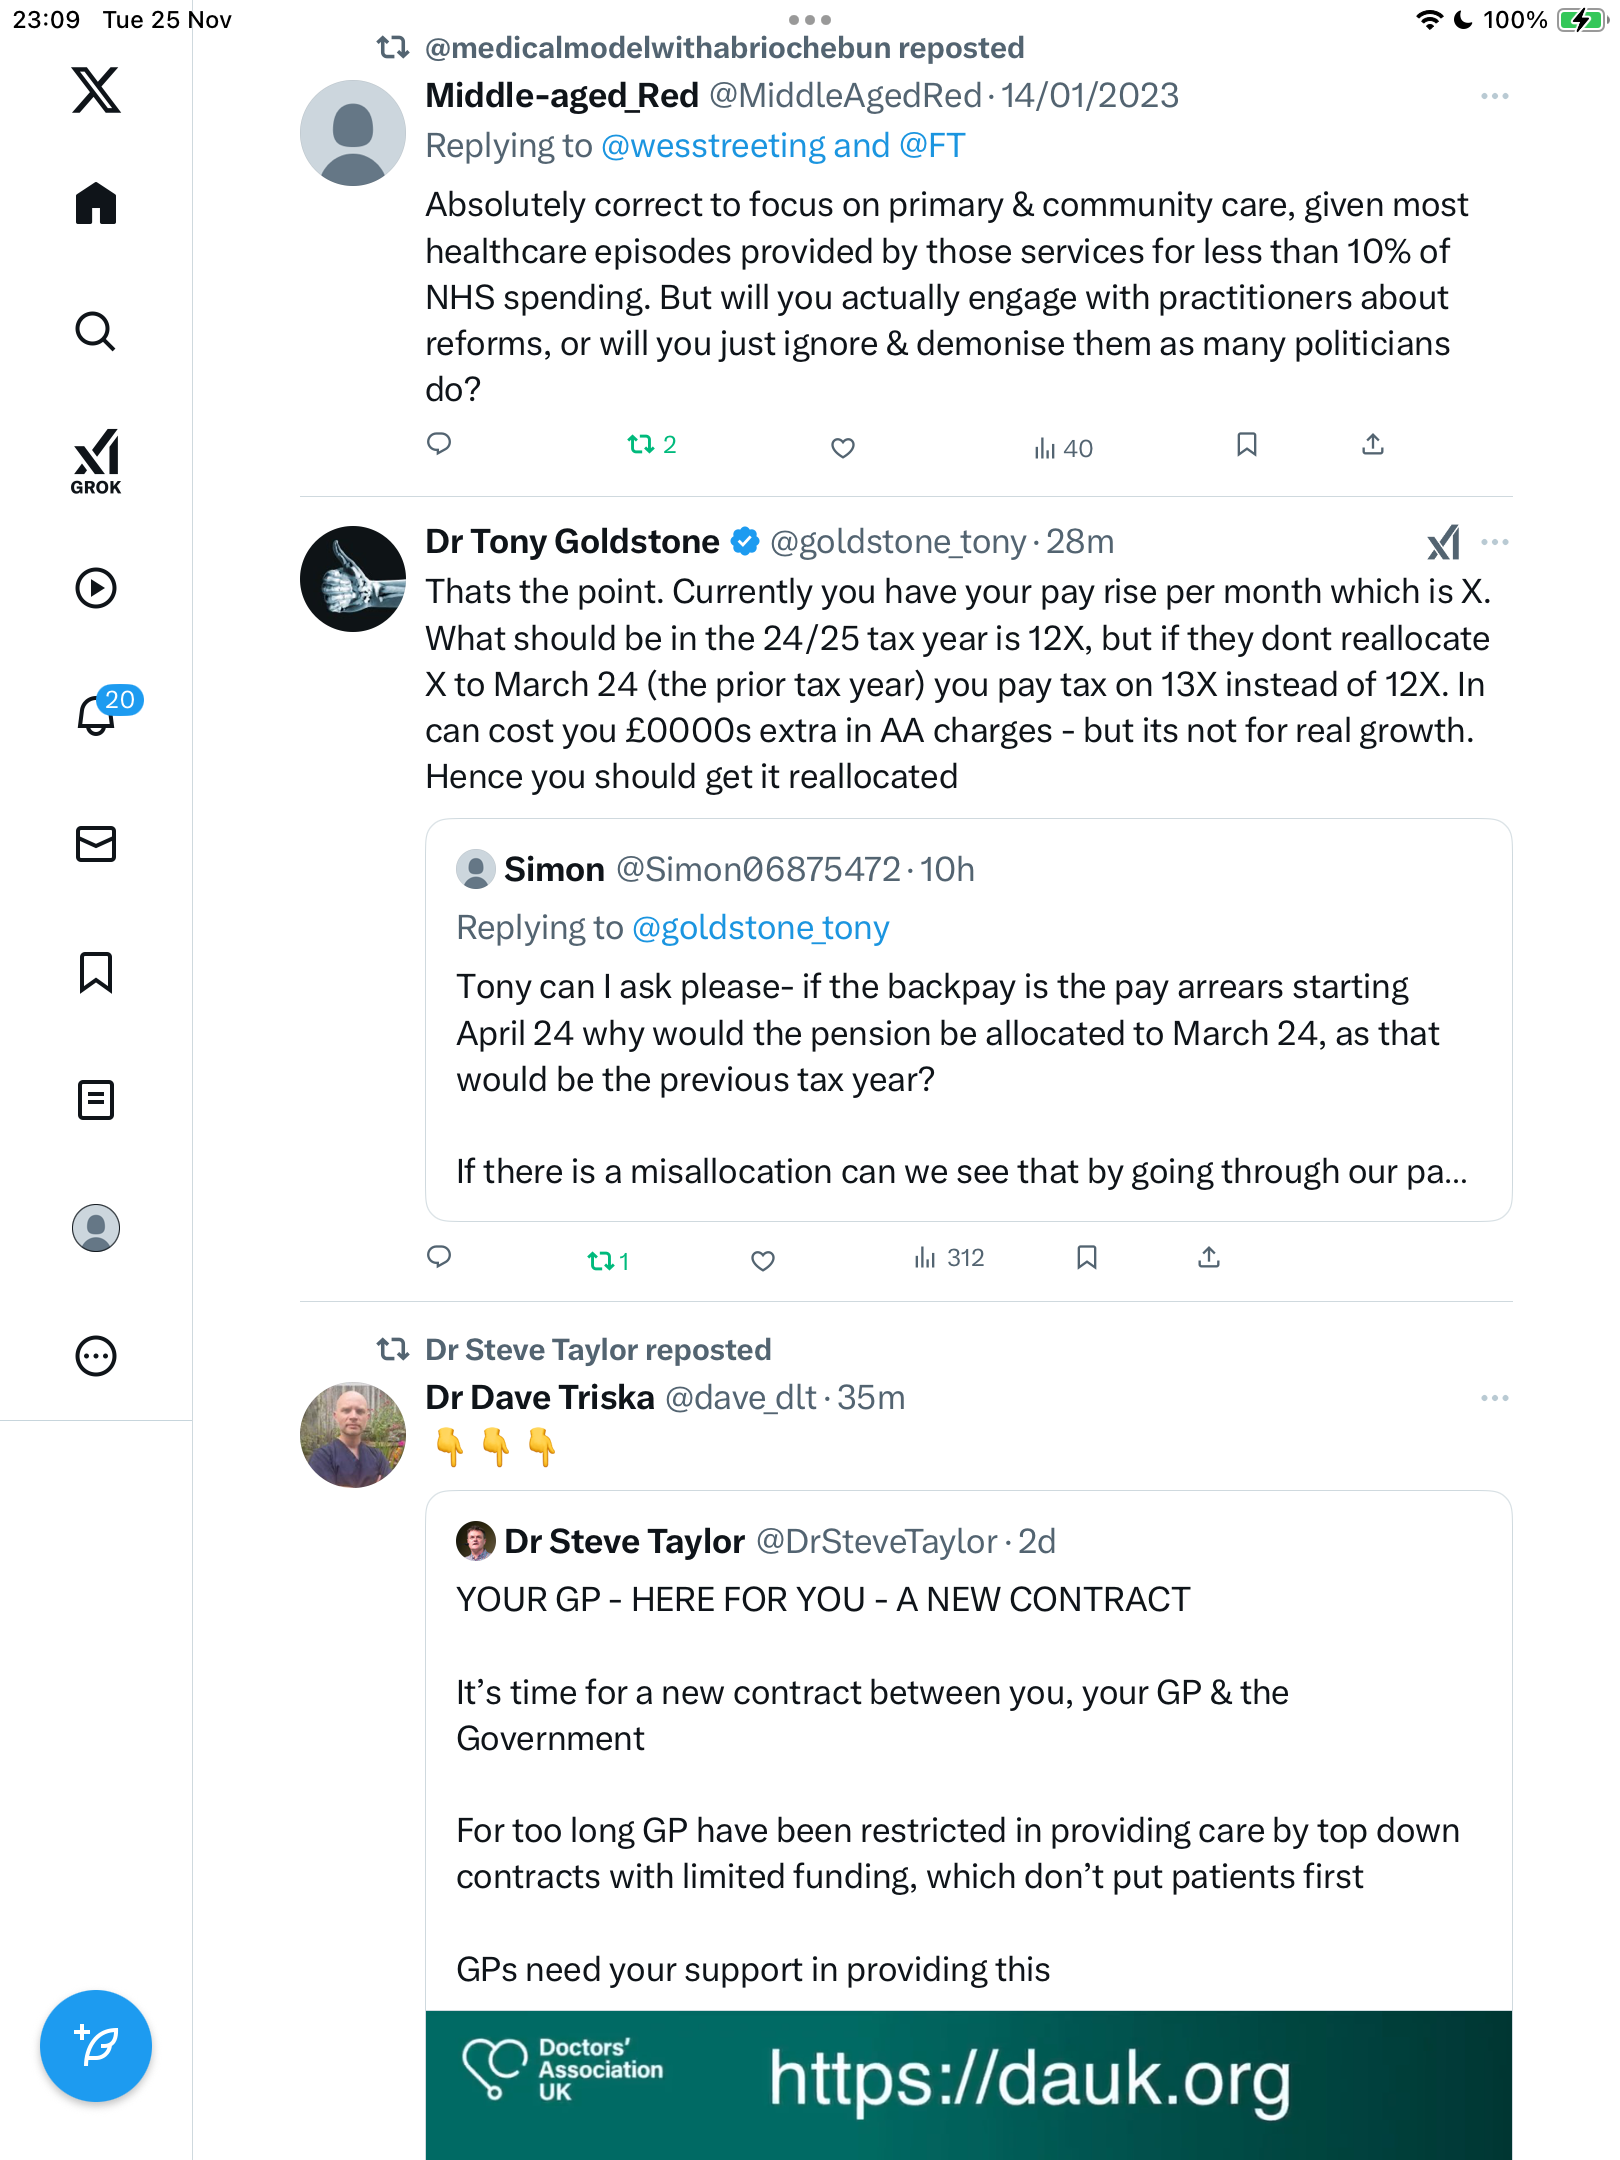Click Grok explain icon on Goldstone post

1443,543
